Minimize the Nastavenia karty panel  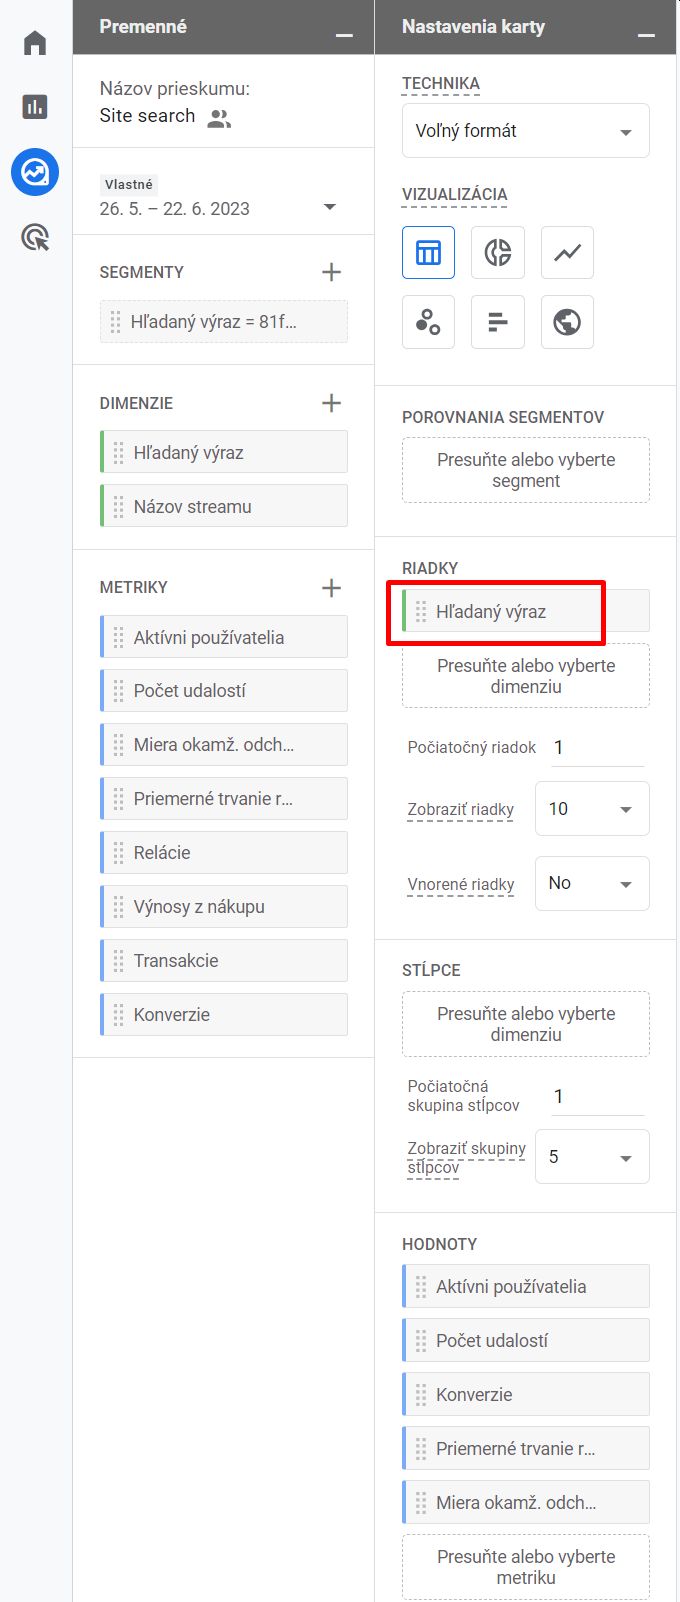point(646,34)
